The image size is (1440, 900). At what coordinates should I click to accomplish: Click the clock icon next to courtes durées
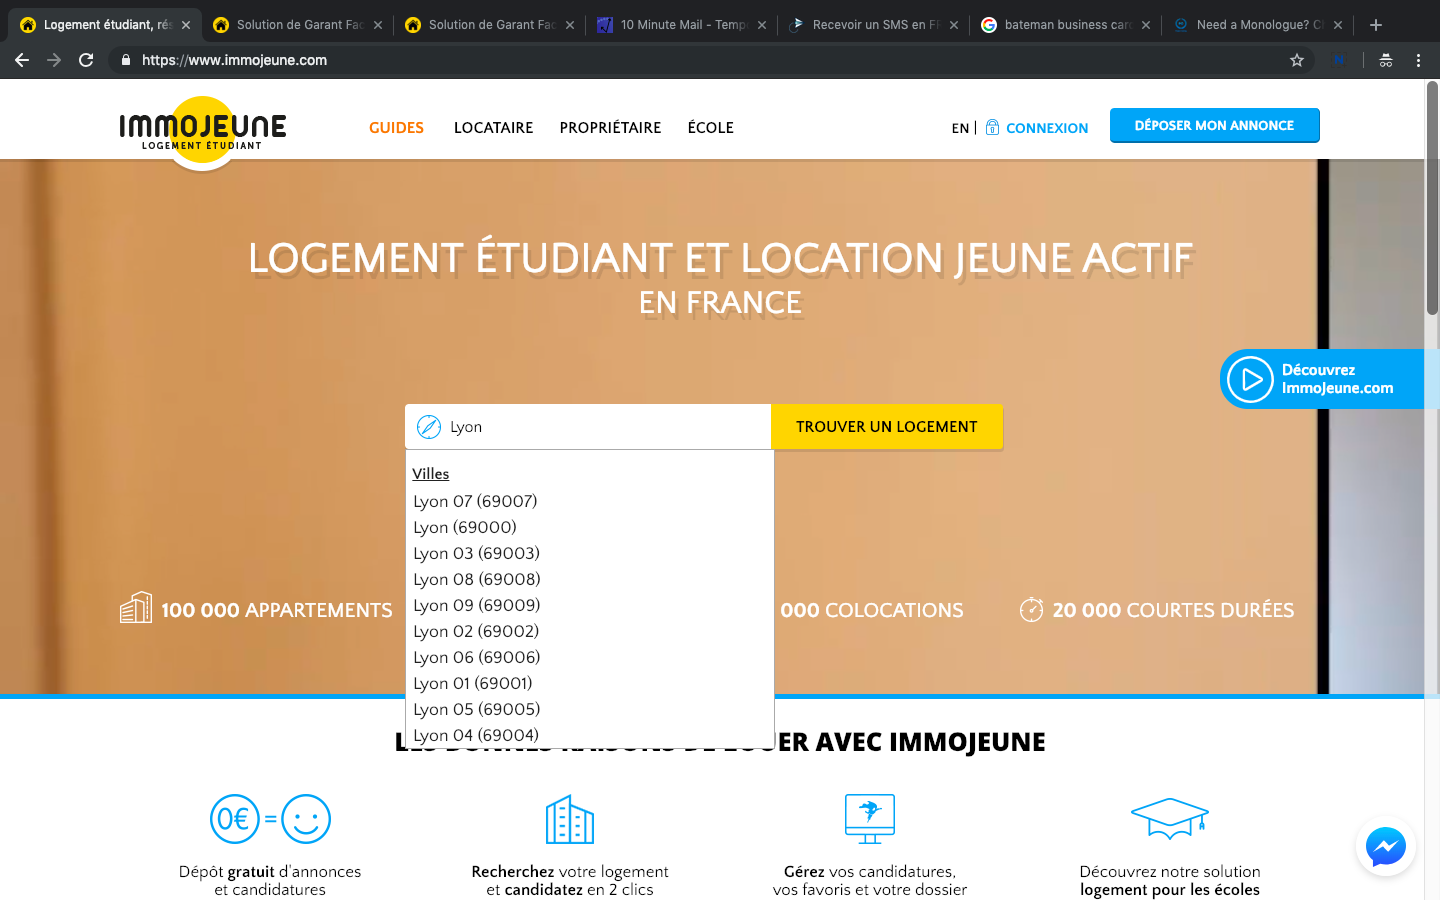pos(1031,609)
